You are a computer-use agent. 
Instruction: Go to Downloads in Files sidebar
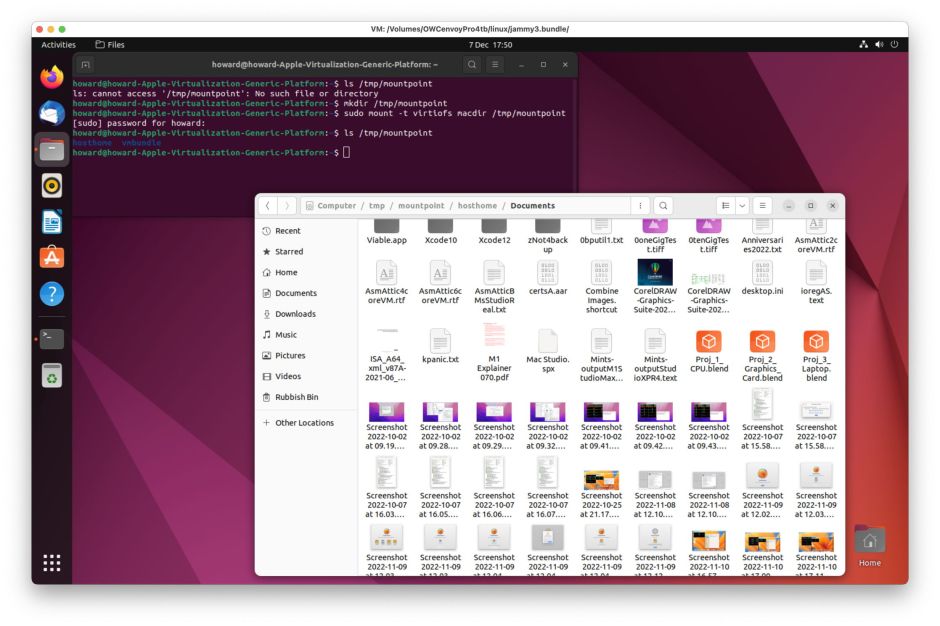(295, 314)
